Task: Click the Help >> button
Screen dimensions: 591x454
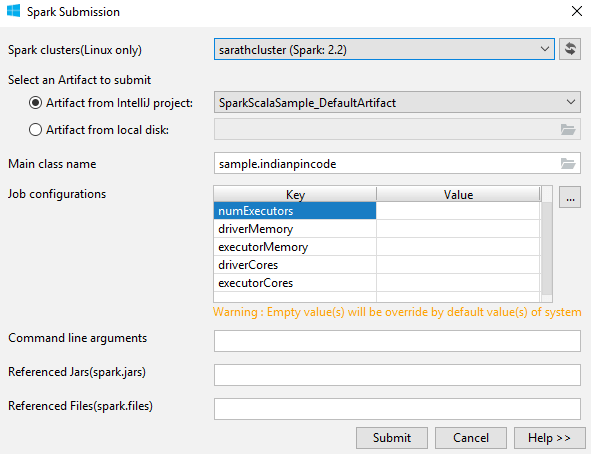Action: [550, 438]
